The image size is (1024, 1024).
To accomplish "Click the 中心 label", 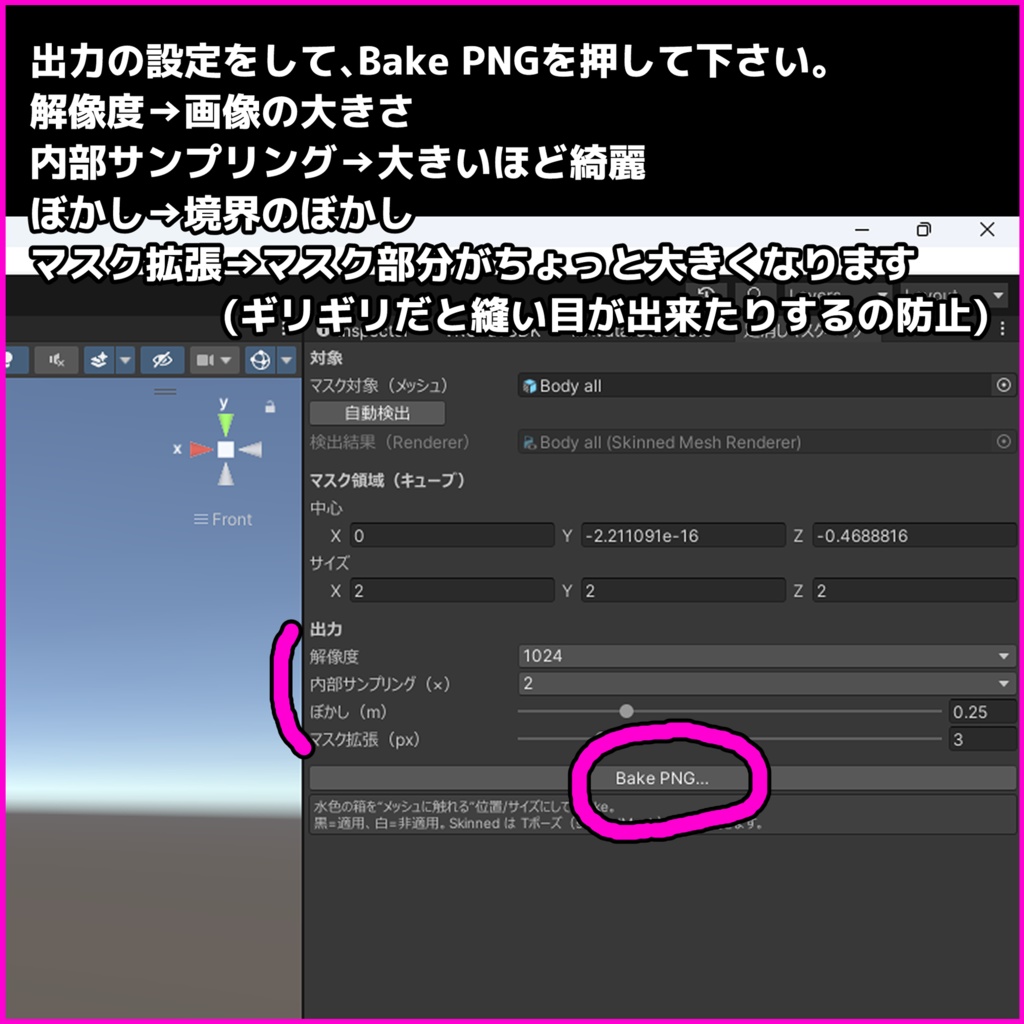I will 326,508.
